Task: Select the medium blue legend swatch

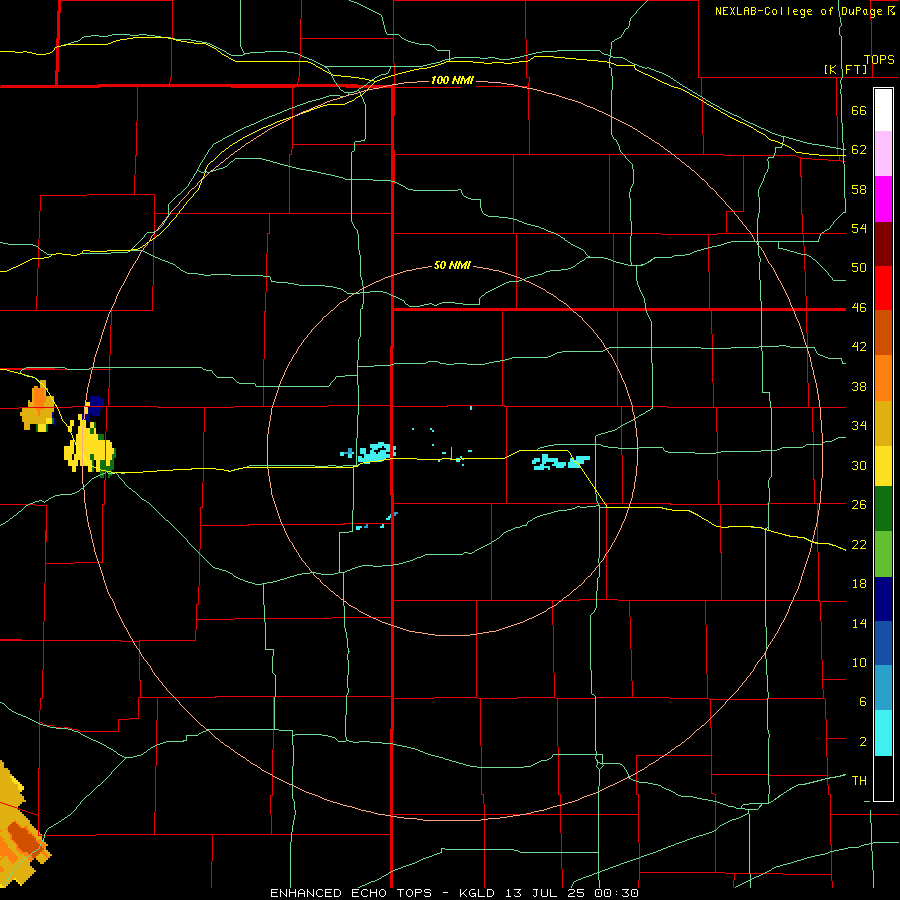Action: [883, 643]
